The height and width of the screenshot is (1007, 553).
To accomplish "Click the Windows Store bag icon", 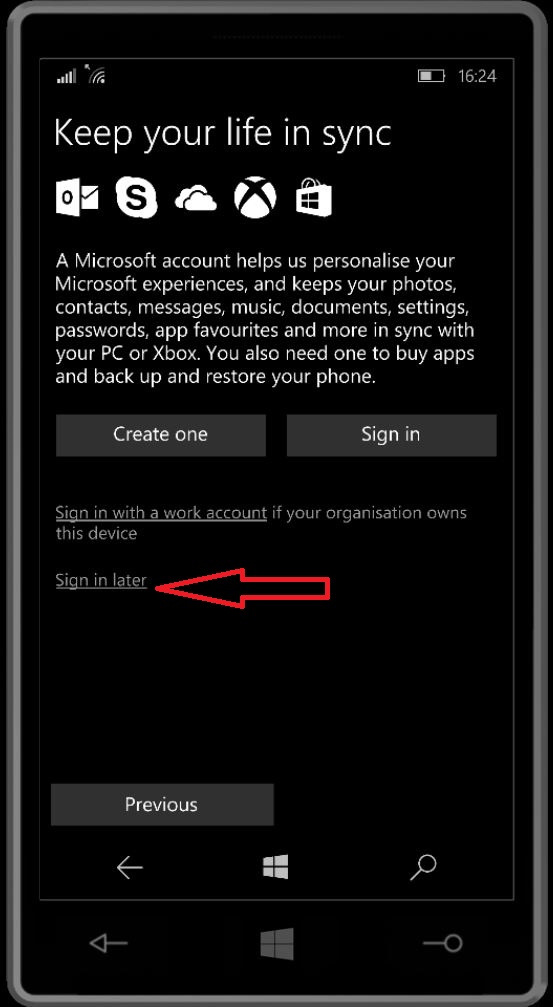I will point(313,197).
